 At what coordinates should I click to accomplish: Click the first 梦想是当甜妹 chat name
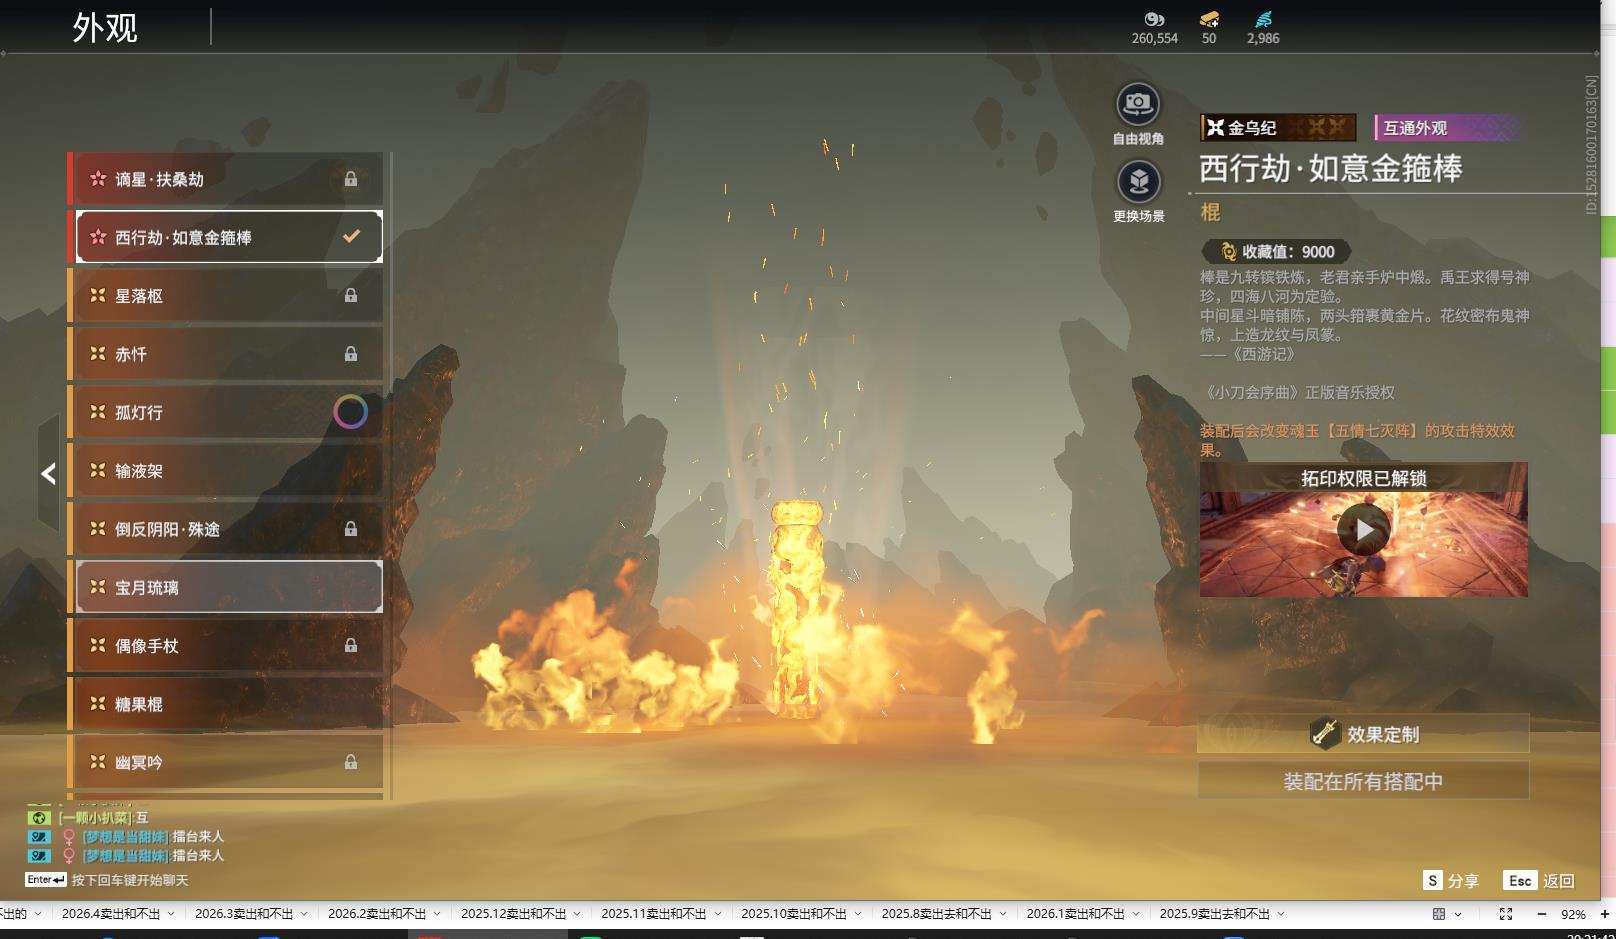click(125, 837)
